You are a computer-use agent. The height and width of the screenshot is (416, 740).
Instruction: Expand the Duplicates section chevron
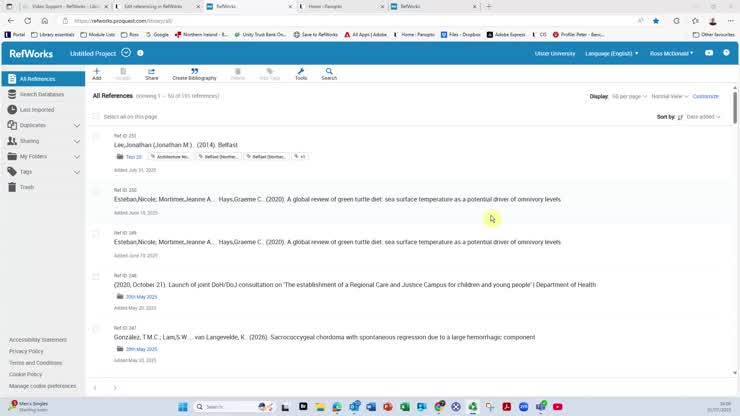(77, 126)
